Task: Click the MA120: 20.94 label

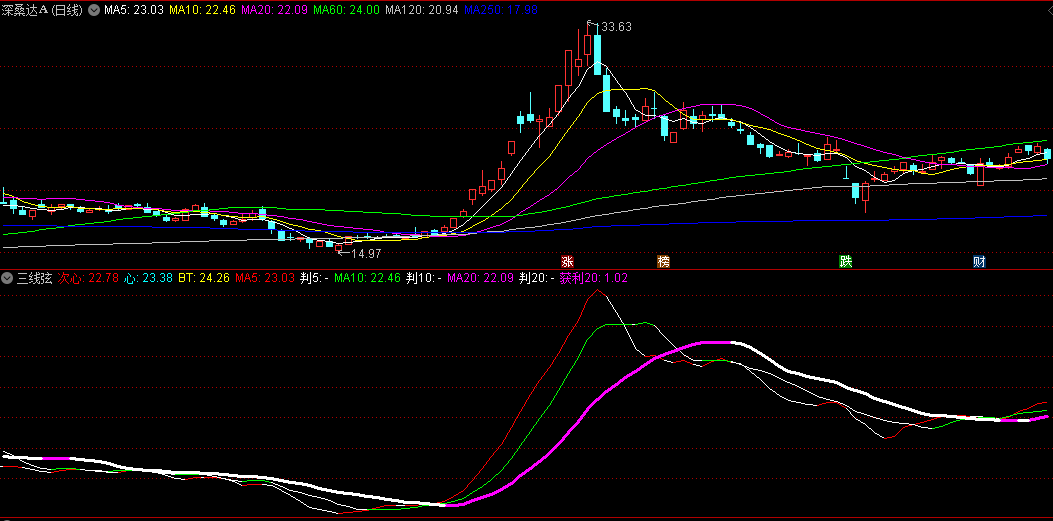Action: click(422, 10)
